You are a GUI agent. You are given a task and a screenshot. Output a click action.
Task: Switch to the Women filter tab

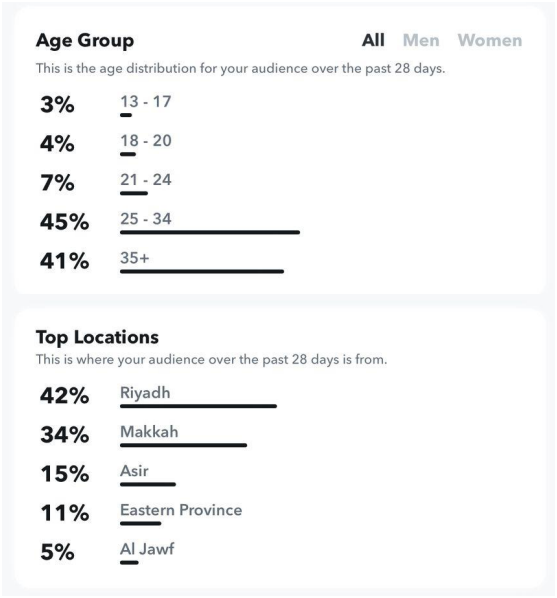[x=490, y=40]
